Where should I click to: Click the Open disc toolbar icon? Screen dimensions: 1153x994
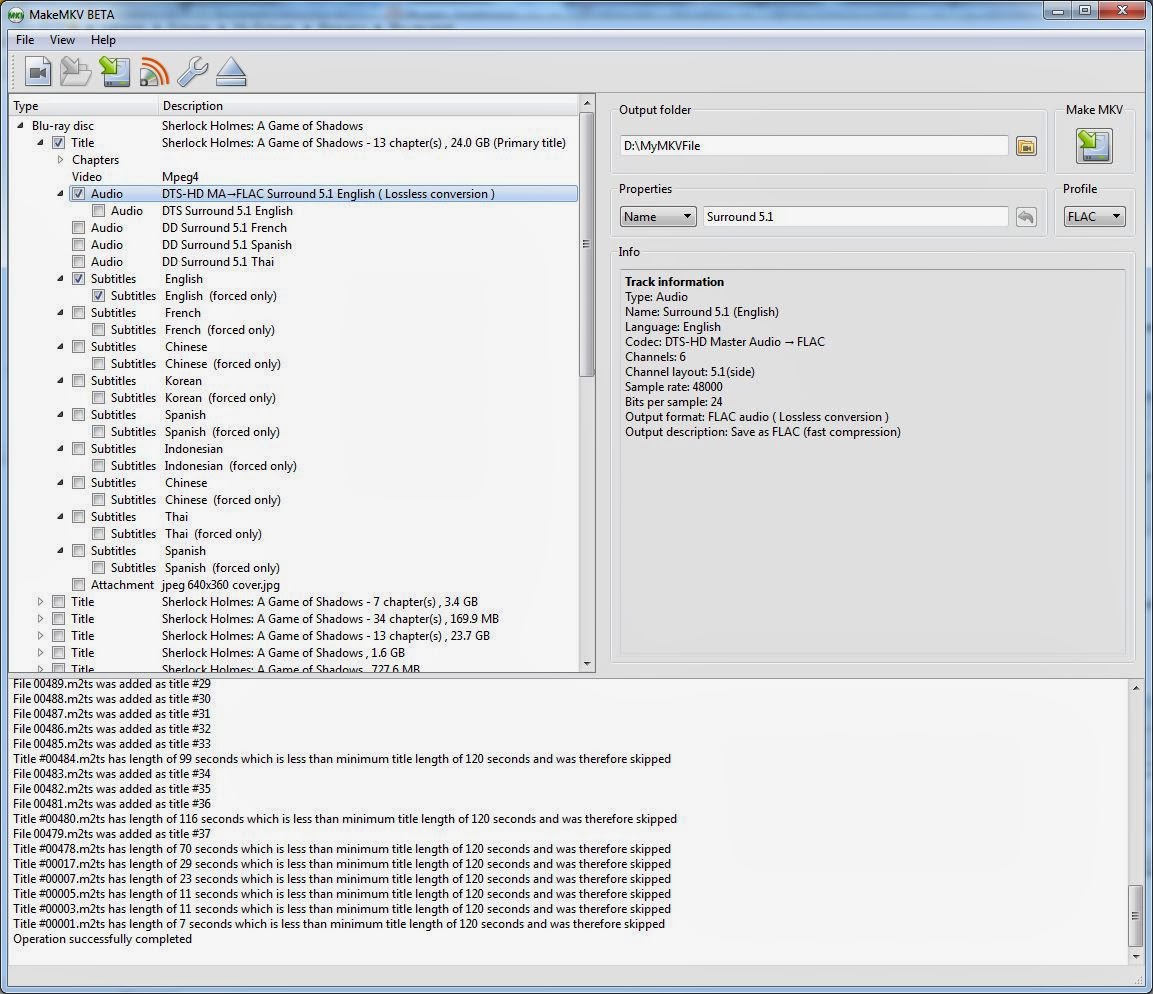76,71
